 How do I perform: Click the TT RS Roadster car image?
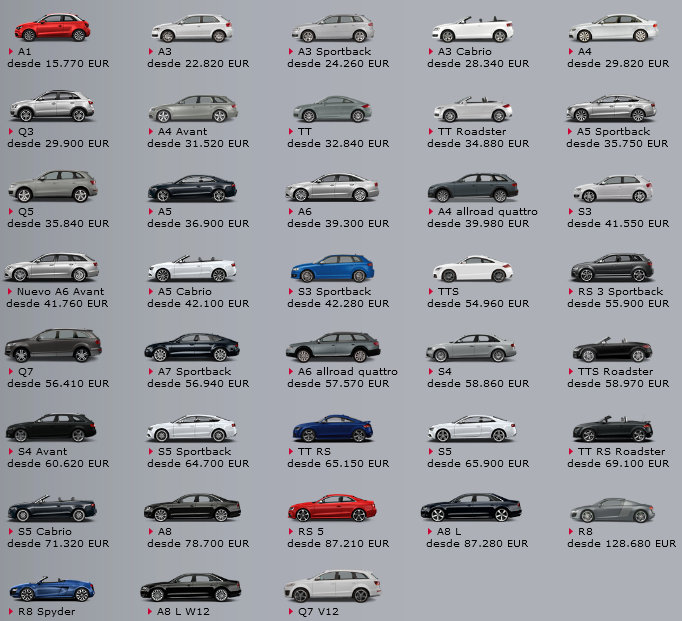pyautogui.click(x=612, y=428)
